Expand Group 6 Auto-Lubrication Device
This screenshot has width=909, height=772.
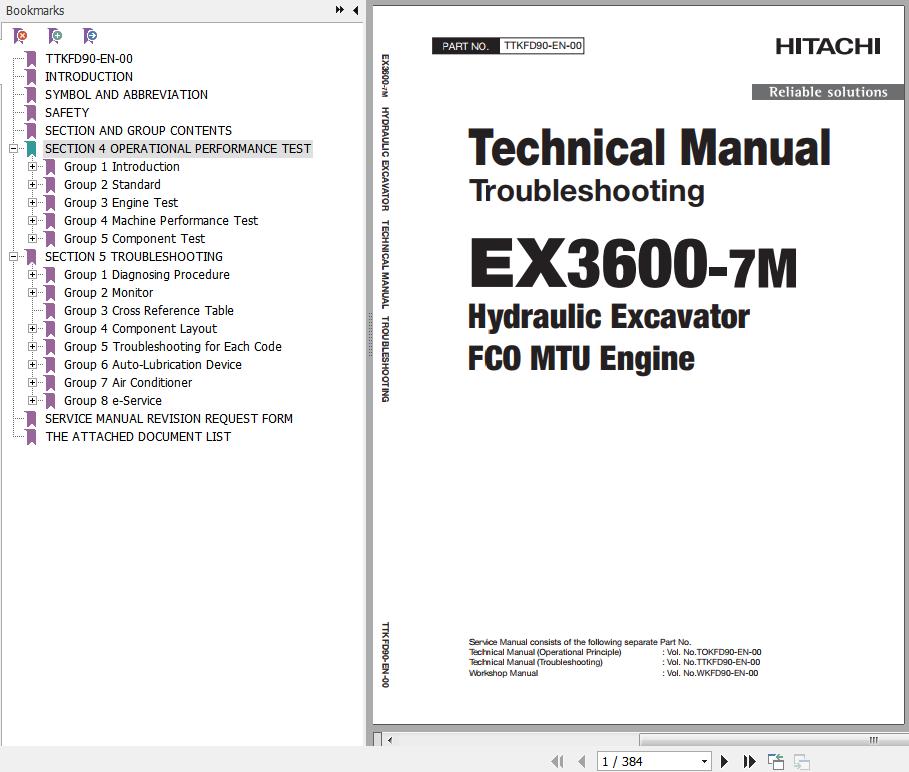pyautogui.click(x=32, y=365)
